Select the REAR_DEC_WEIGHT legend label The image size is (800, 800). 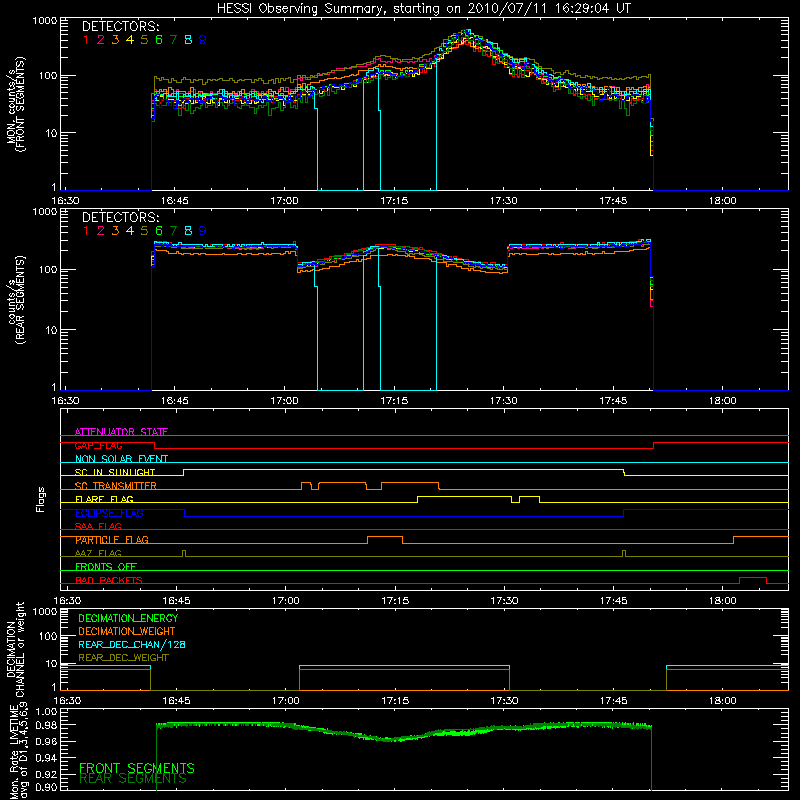[x=123, y=658]
